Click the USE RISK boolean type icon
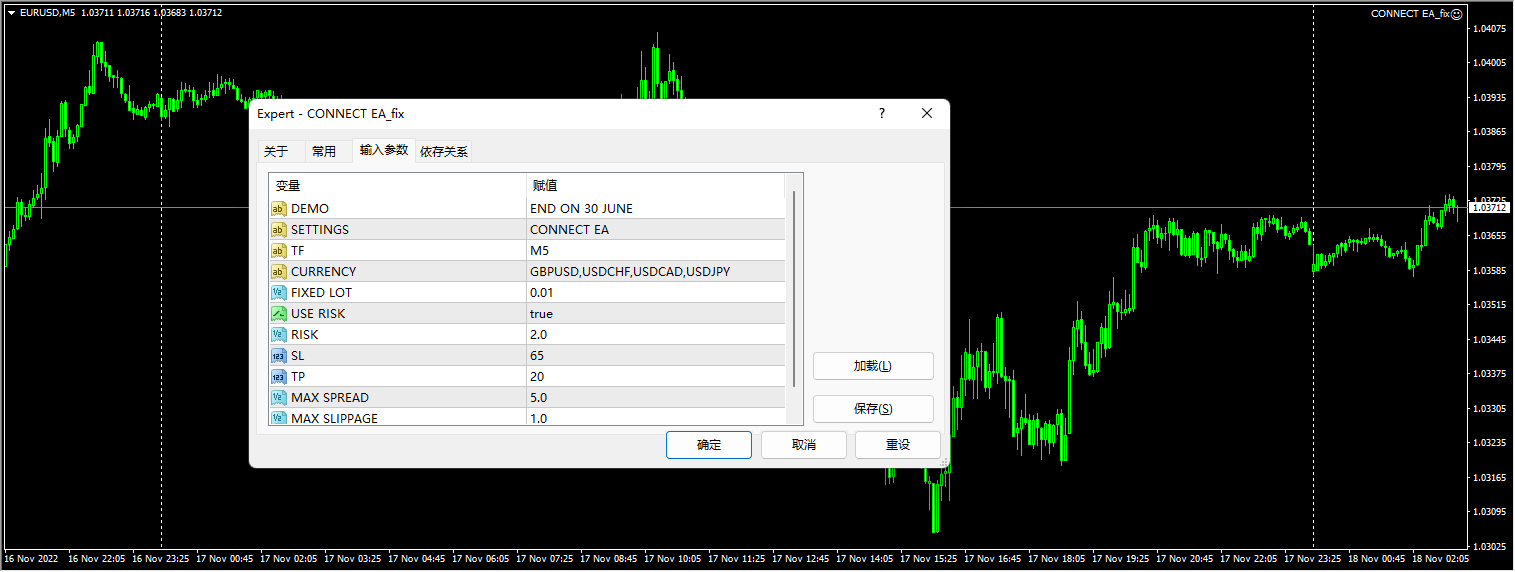Viewport: 1515px width, 572px height. [279, 314]
